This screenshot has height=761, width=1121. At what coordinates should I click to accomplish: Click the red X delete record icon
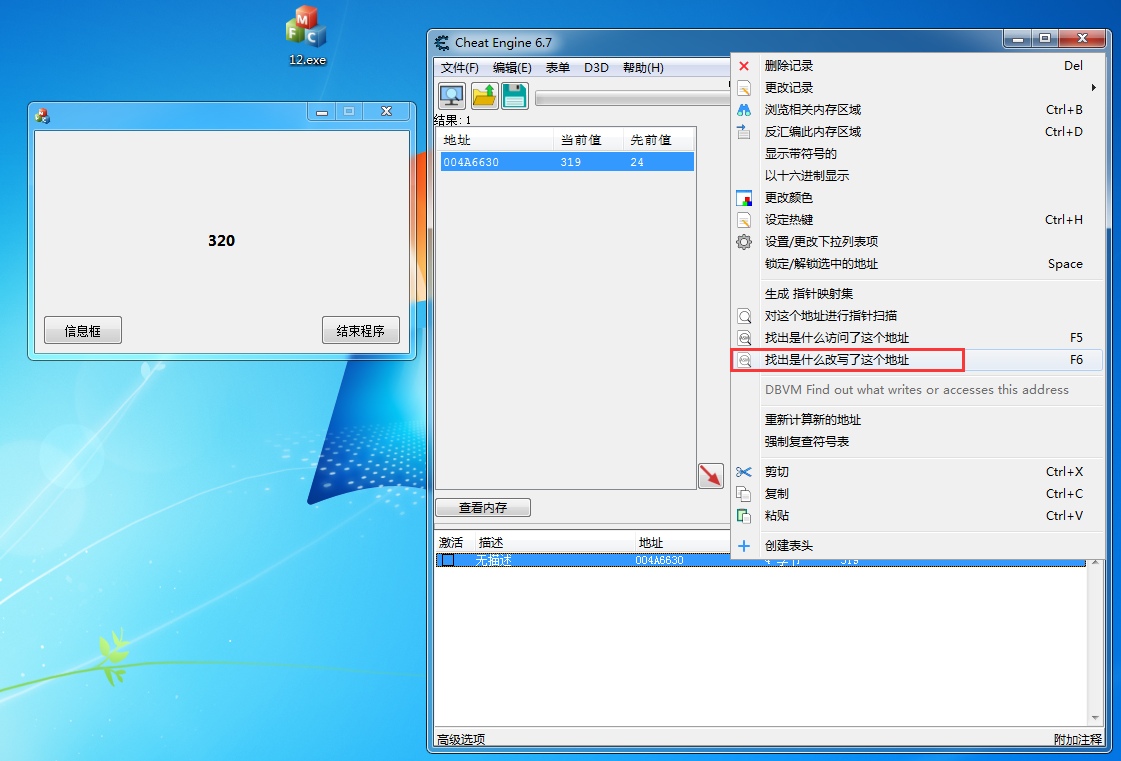pyautogui.click(x=744, y=66)
